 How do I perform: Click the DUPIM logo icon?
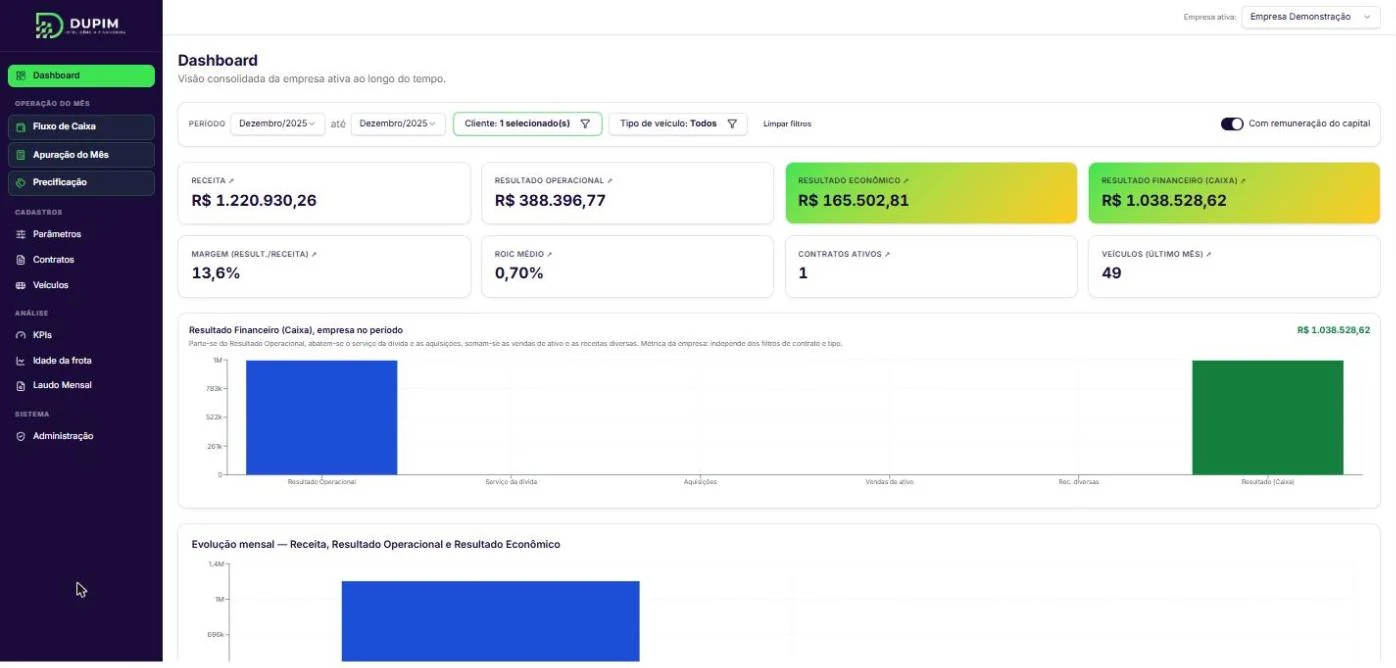pyautogui.click(x=48, y=25)
